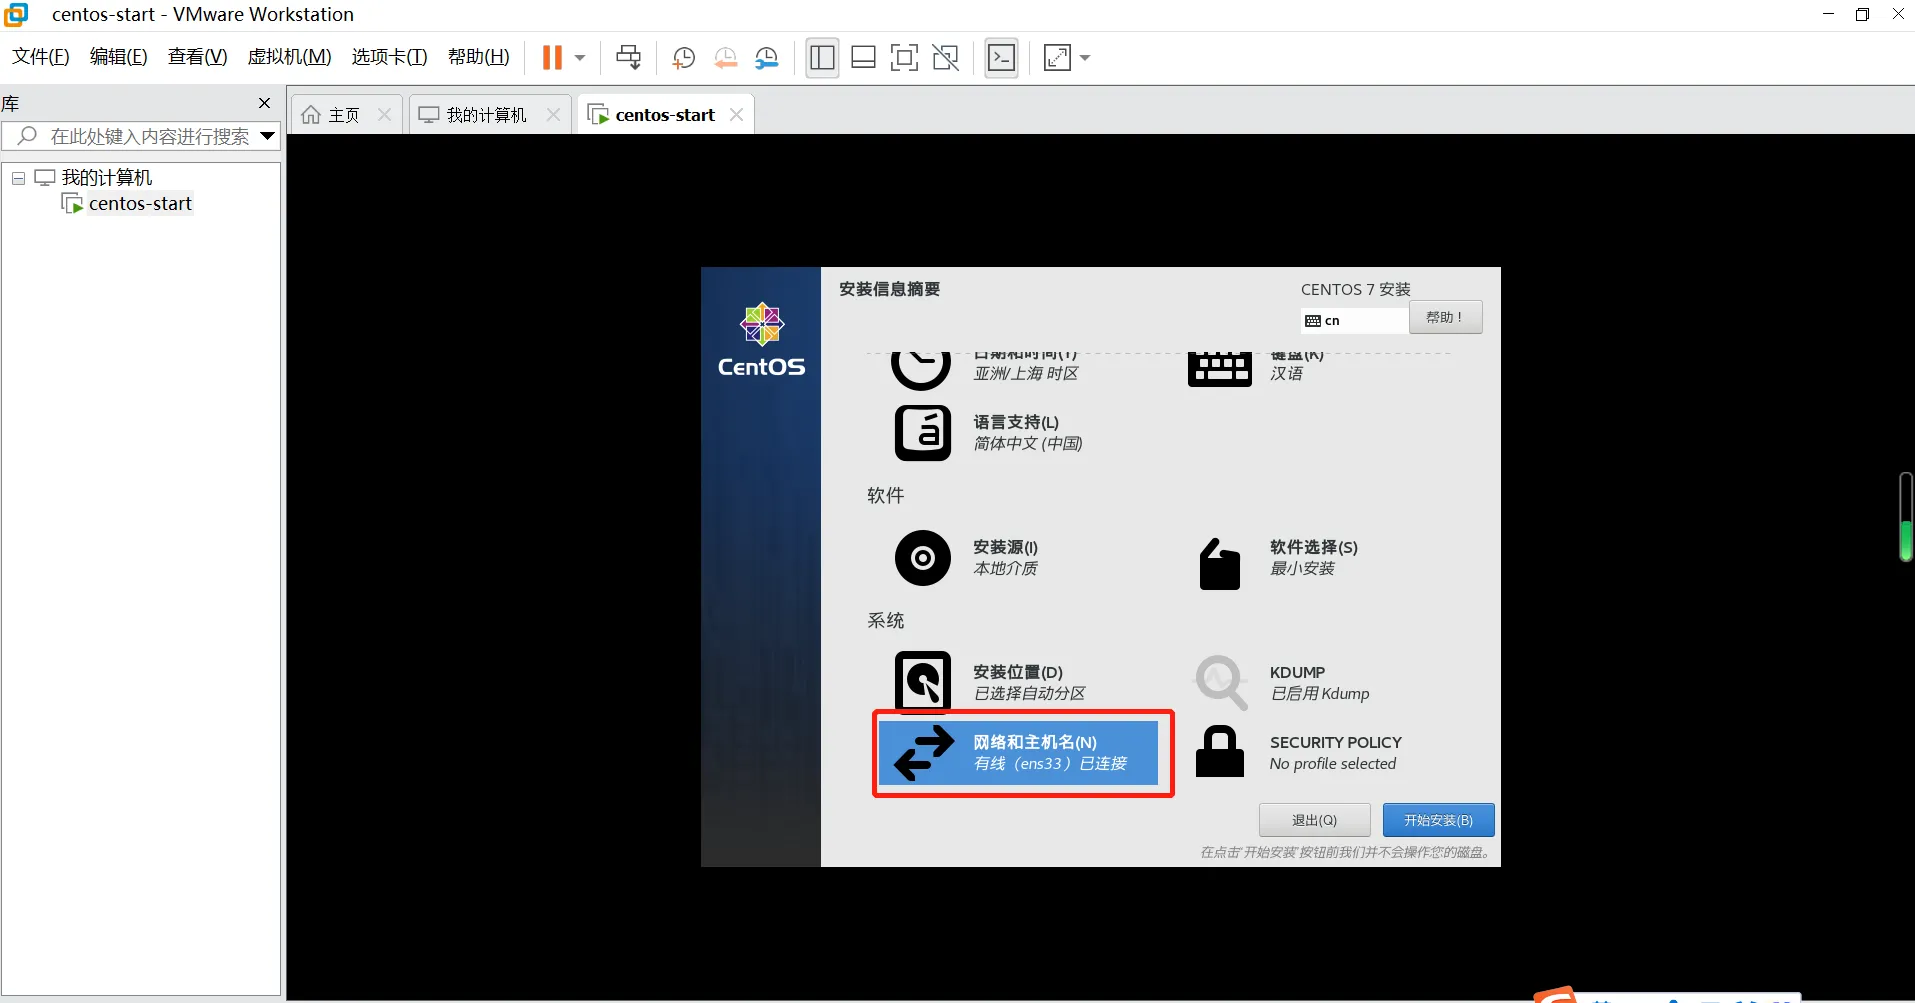Click the green scrollbar handle on right
Image resolution: width=1915 pixels, height=1003 pixels.
(x=1906, y=539)
